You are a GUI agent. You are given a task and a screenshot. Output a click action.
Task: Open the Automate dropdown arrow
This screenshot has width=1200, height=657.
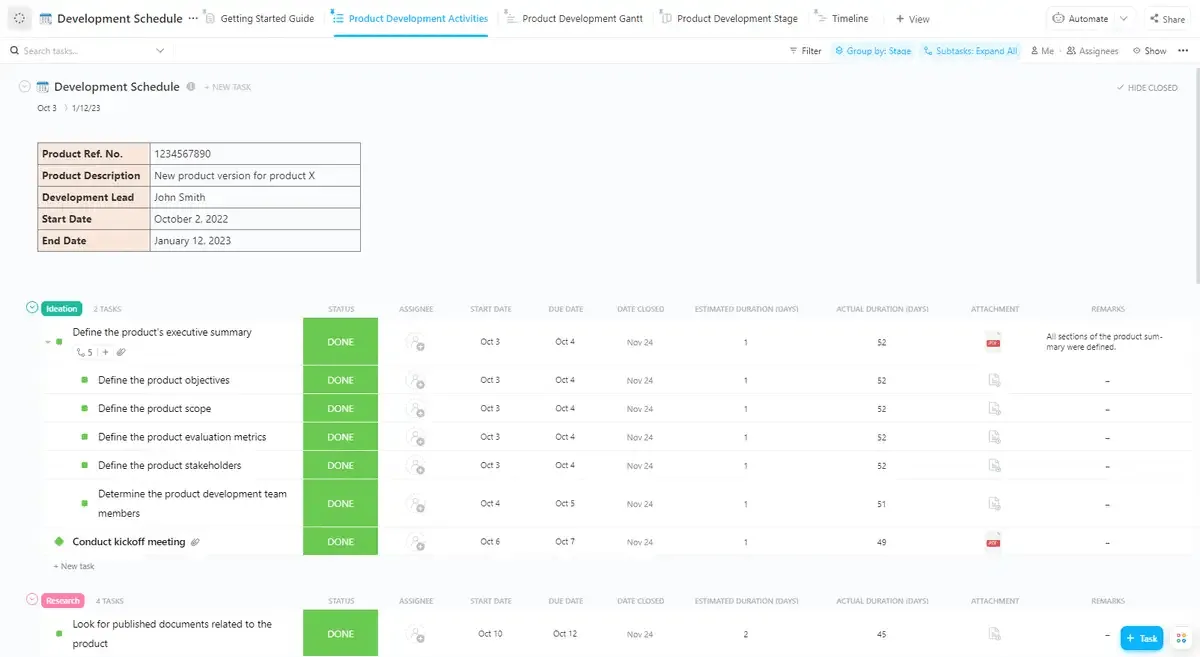[x=1124, y=19]
